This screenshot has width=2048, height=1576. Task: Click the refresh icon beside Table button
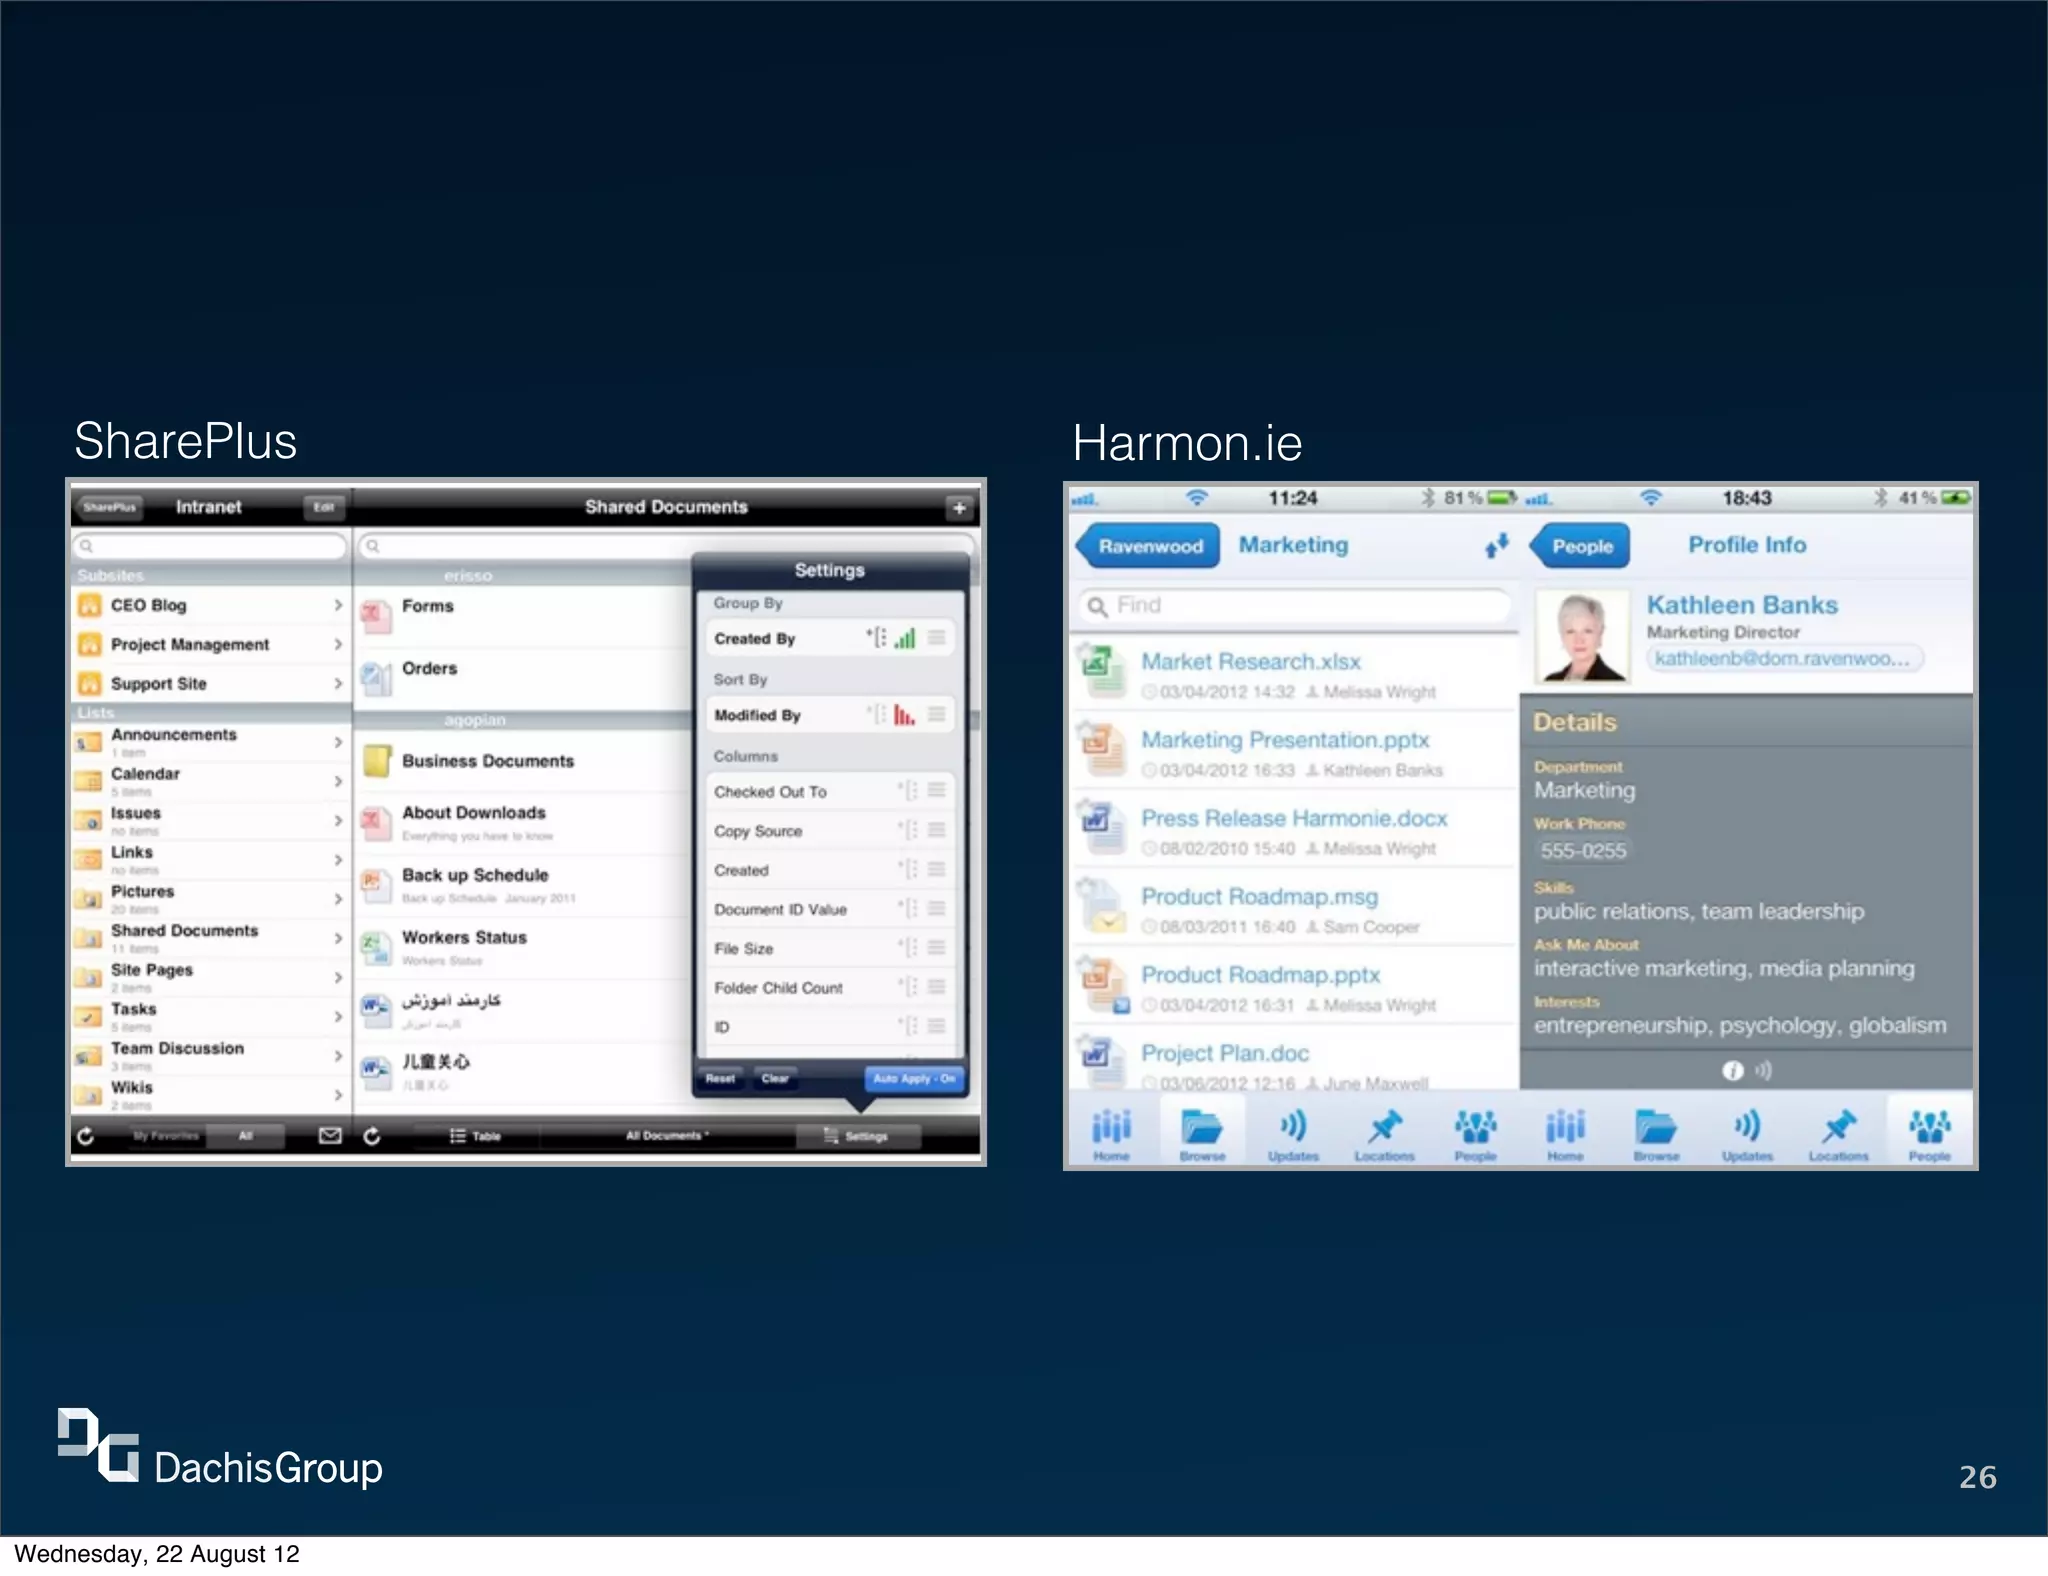[x=372, y=1136]
